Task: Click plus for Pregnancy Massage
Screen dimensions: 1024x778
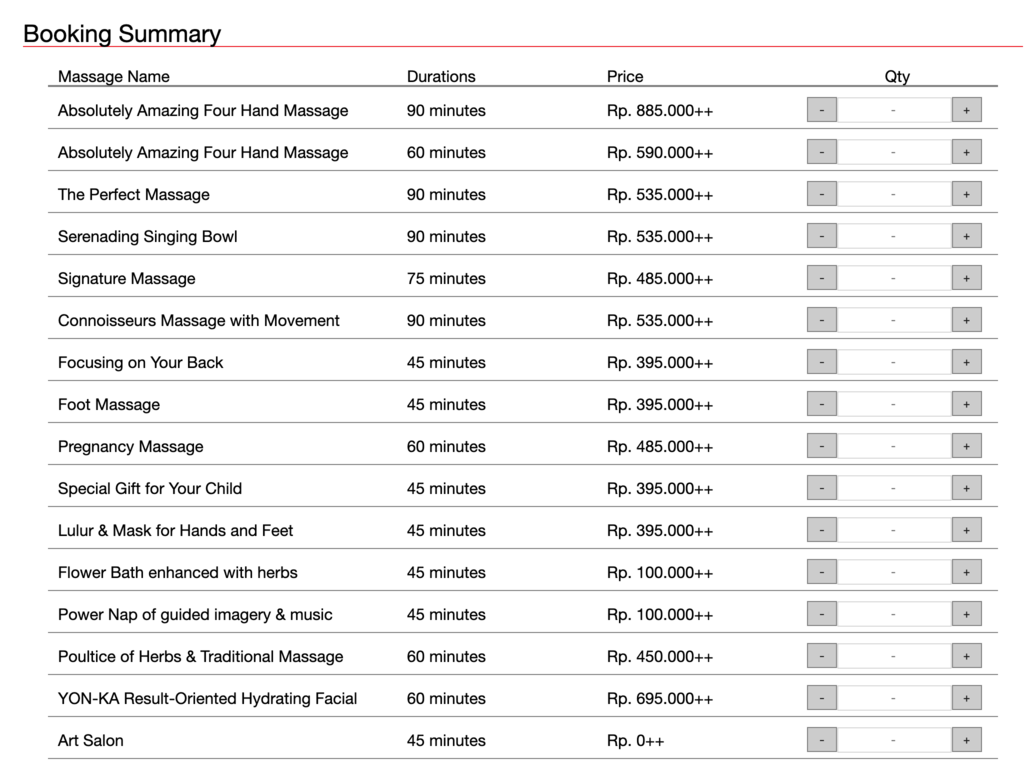Action: [x=967, y=446]
